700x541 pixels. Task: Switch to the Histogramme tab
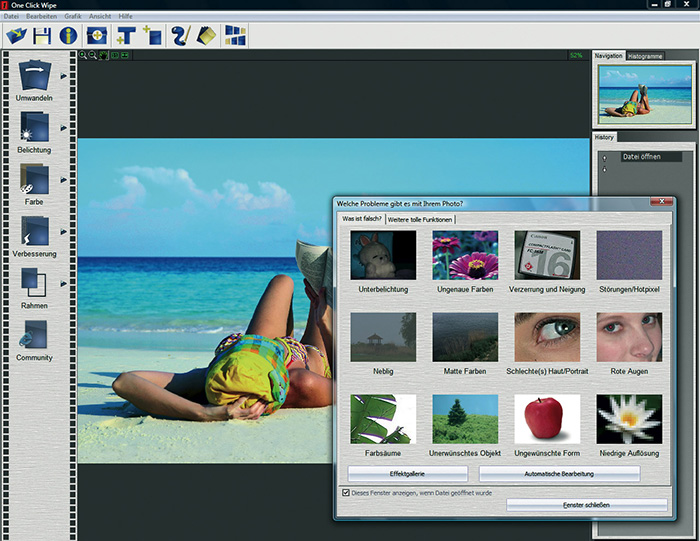click(x=645, y=56)
